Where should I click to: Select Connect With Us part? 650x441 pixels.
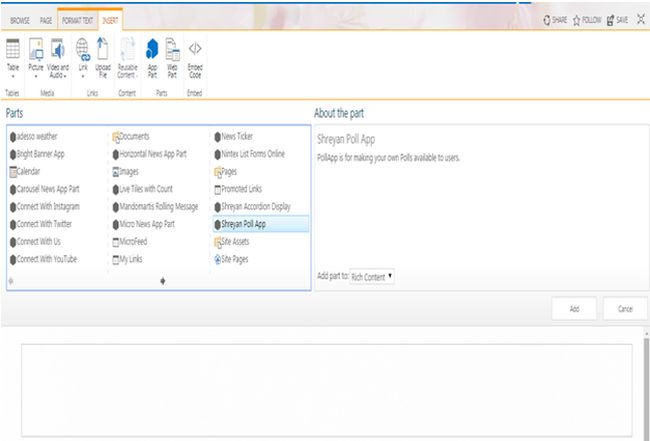point(35,242)
